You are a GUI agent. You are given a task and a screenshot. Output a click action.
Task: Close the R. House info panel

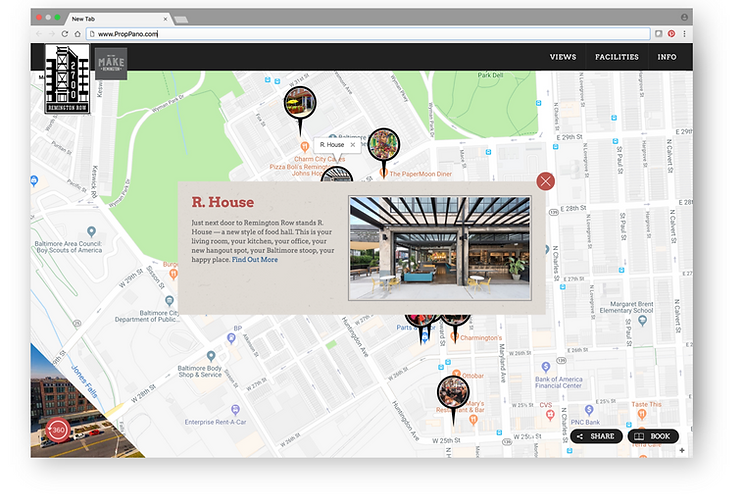click(545, 181)
